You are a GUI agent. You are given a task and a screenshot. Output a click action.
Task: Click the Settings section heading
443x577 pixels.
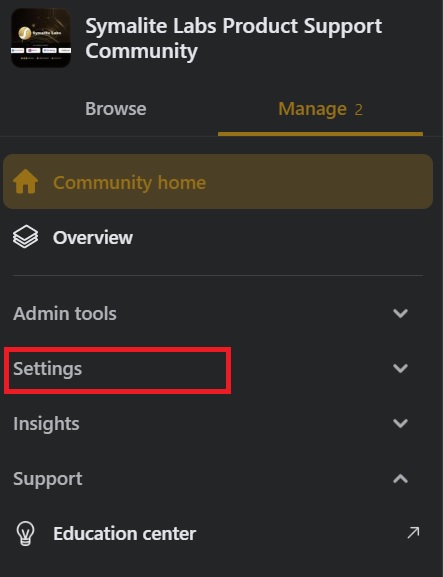tap(47, 369)
